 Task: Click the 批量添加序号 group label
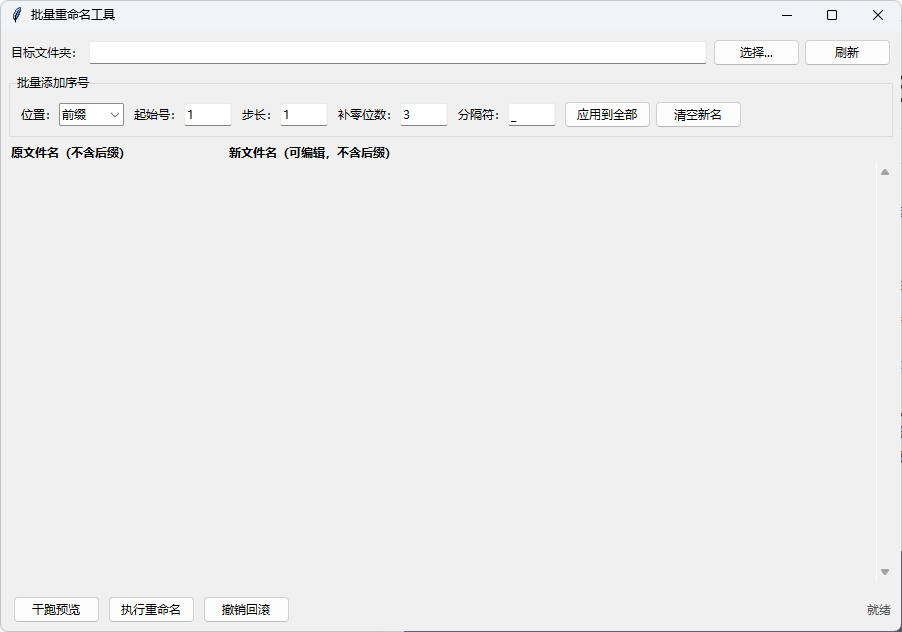[53, 83]
